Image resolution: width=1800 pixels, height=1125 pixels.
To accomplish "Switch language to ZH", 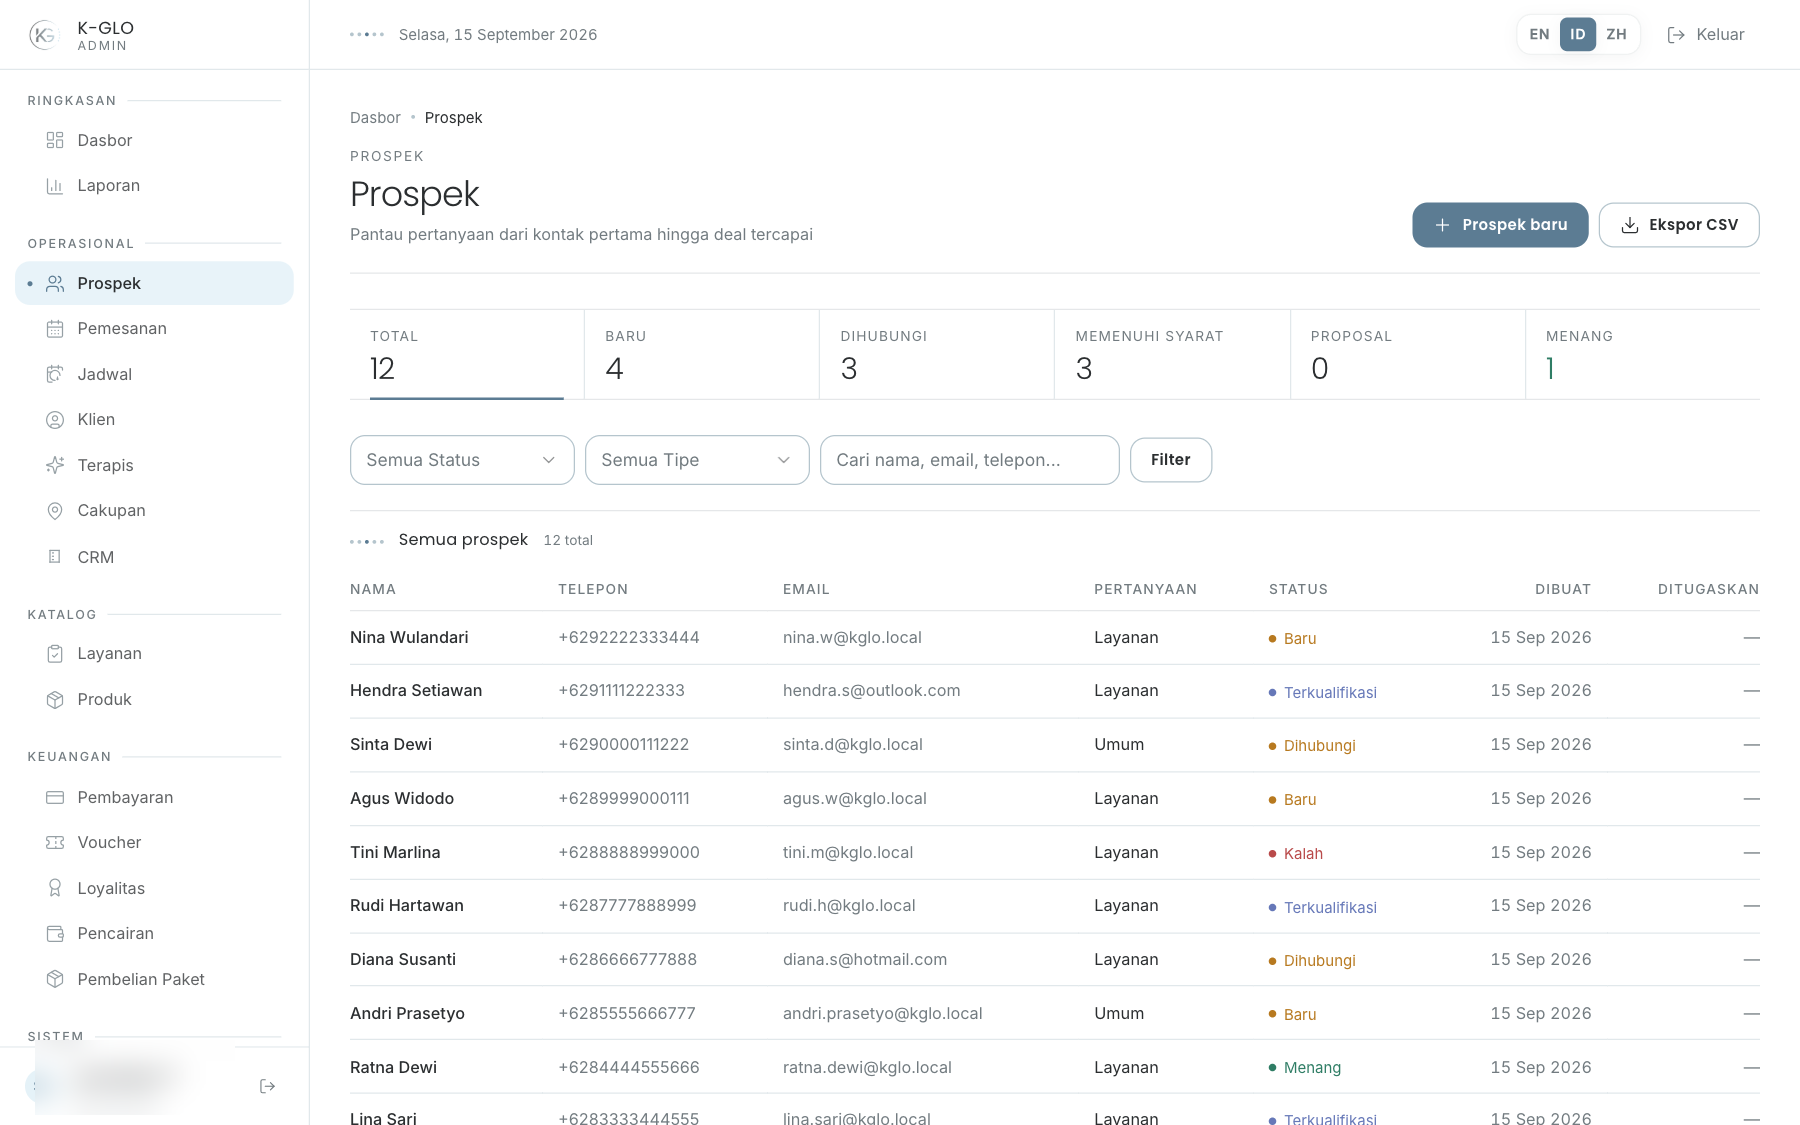I will click(1616, 34).
